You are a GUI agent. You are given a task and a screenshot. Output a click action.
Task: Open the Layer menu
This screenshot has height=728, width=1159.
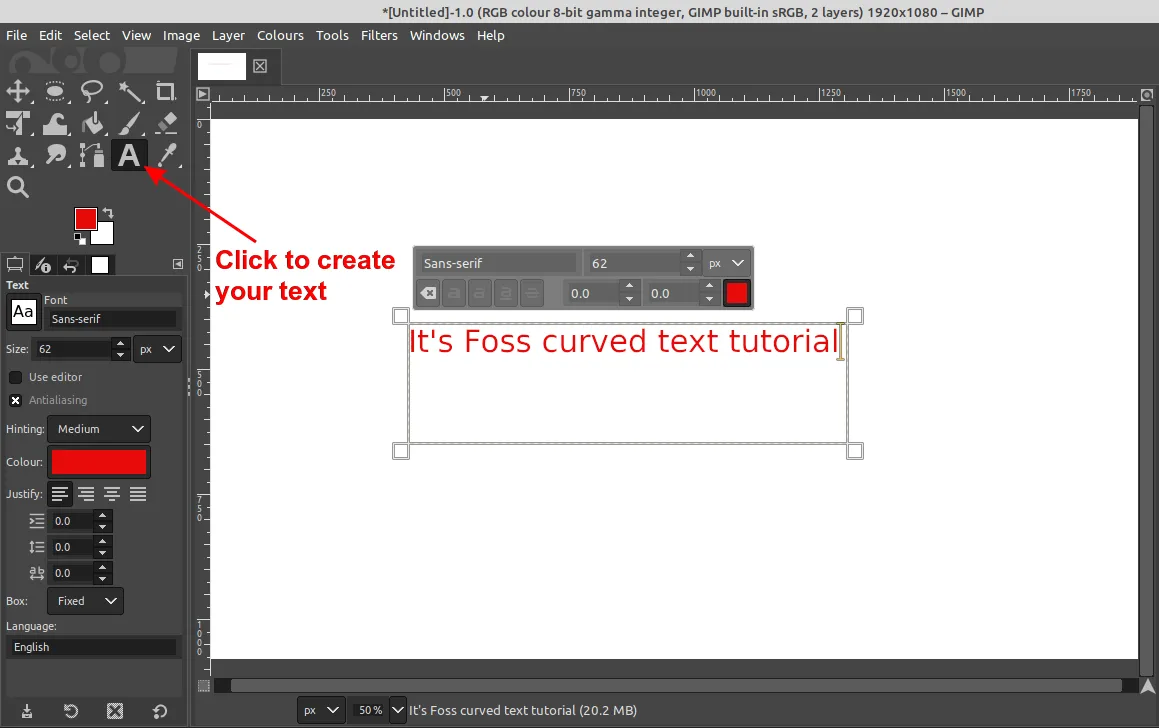pyautogui.click(x=228, y=35)
